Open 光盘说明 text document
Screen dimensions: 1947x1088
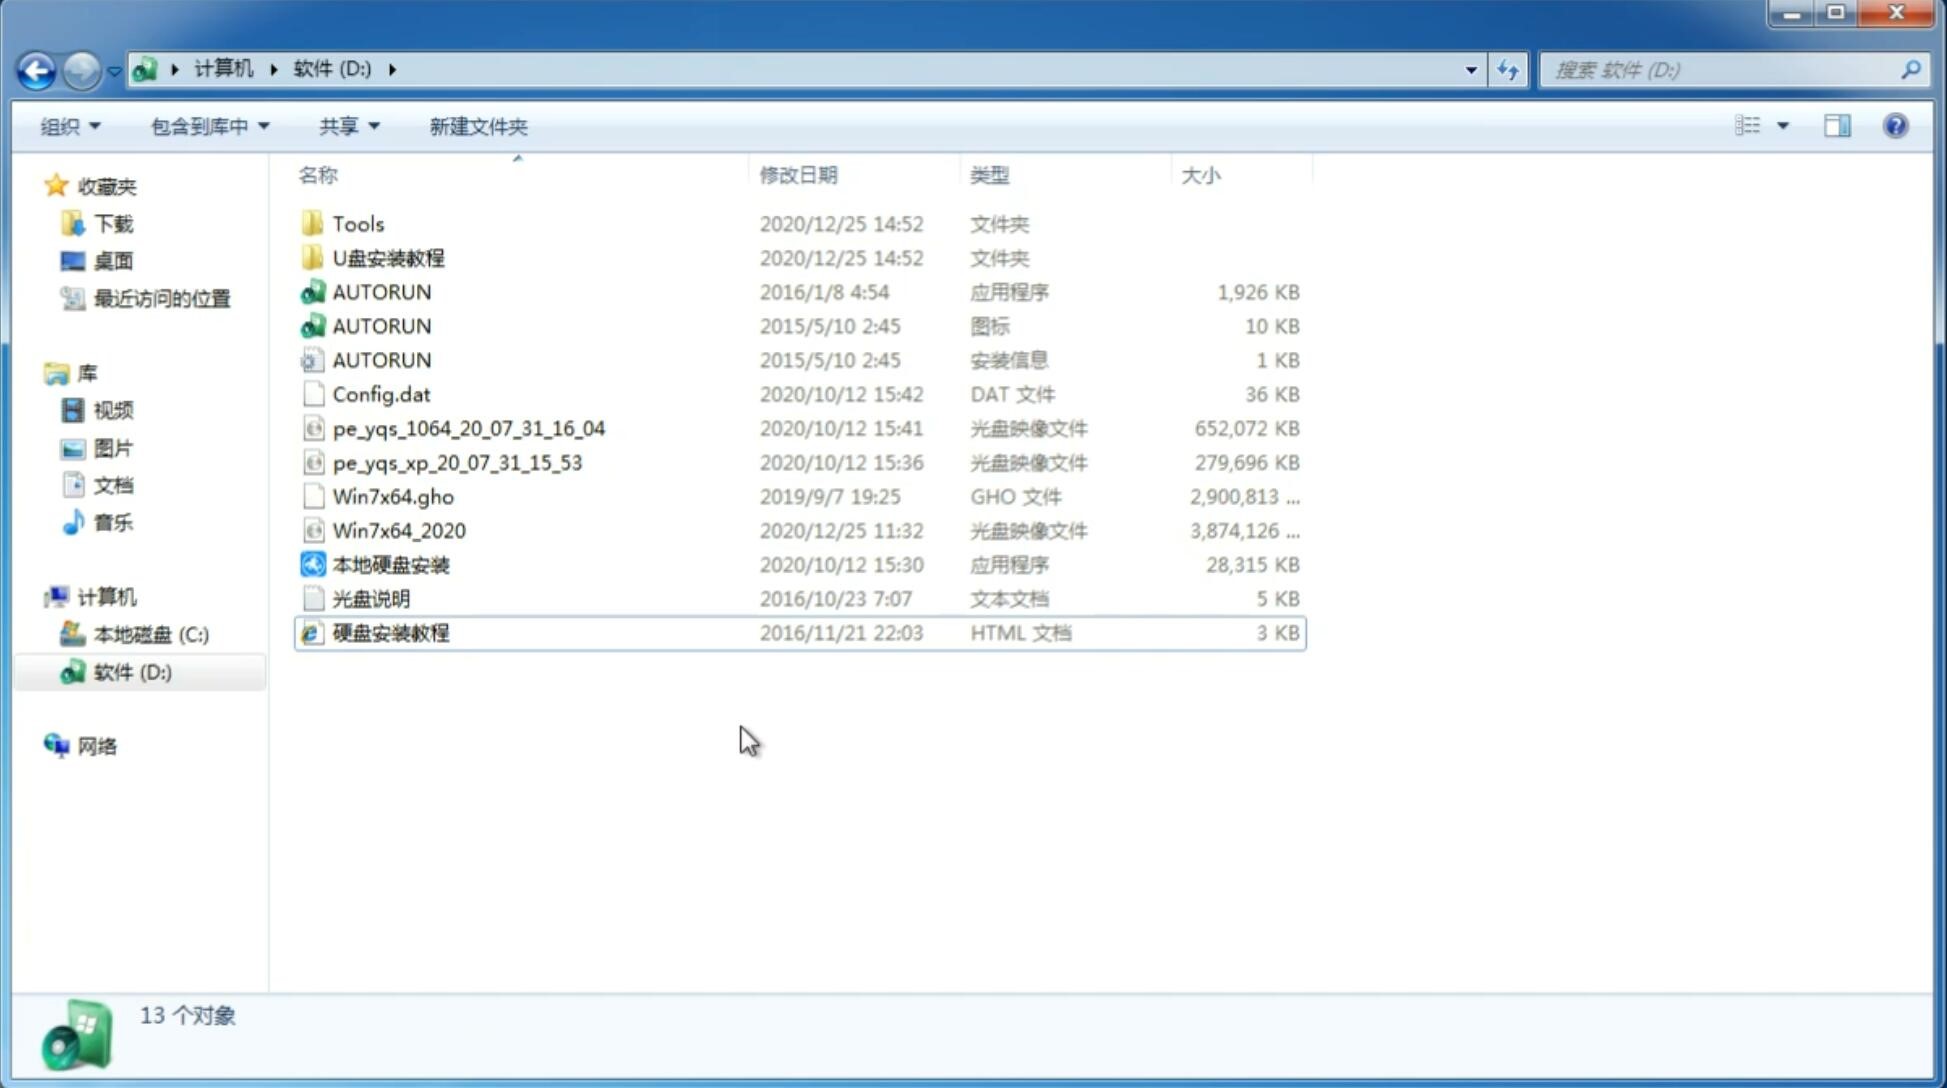(372, 599)
